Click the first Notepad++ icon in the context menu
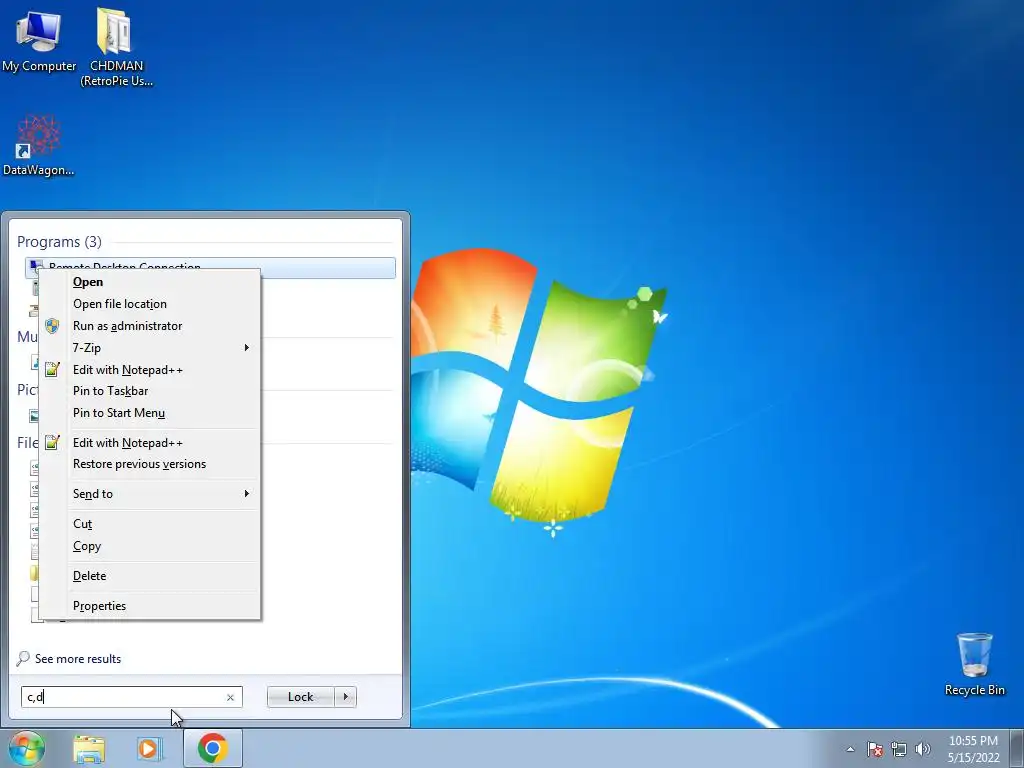The height and width of the screenshot is (768, 1024). click(x=52, y=370)
